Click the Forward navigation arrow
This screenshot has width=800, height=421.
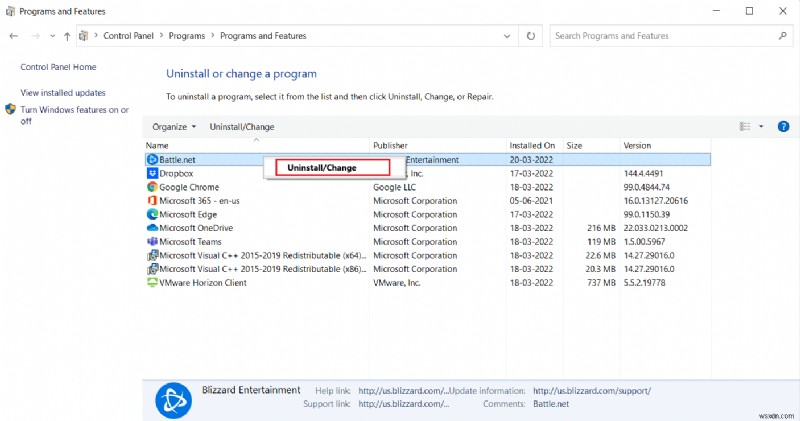[35, 36]
